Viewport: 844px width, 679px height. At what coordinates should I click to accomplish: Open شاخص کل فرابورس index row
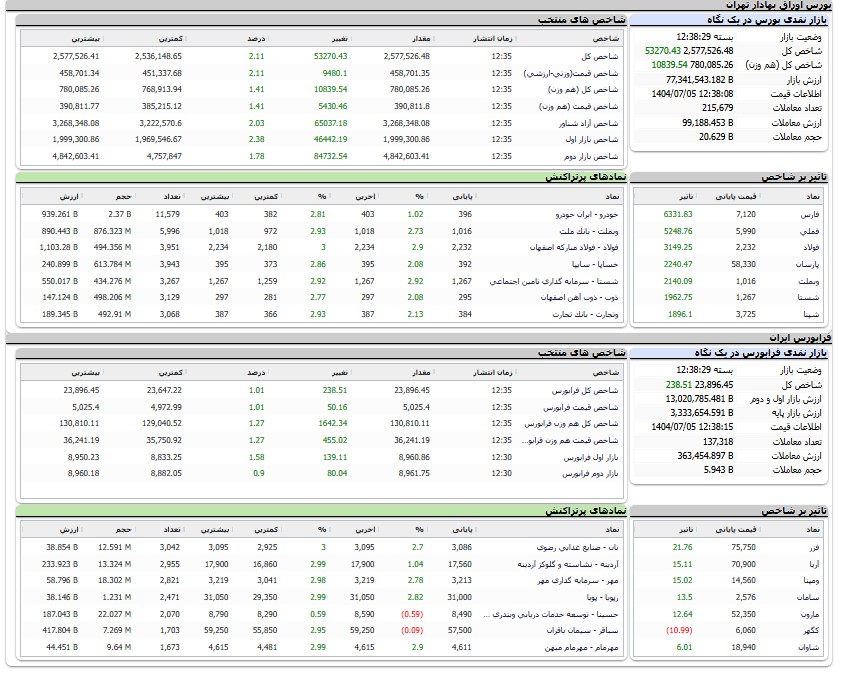click(322, 390)
